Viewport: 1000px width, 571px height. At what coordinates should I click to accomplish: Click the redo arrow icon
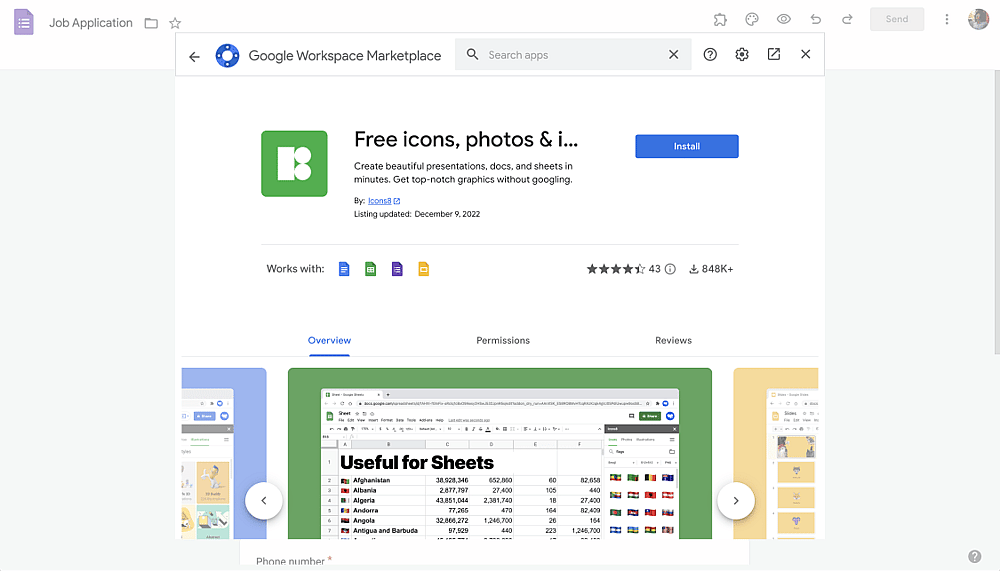pos(847,19)
